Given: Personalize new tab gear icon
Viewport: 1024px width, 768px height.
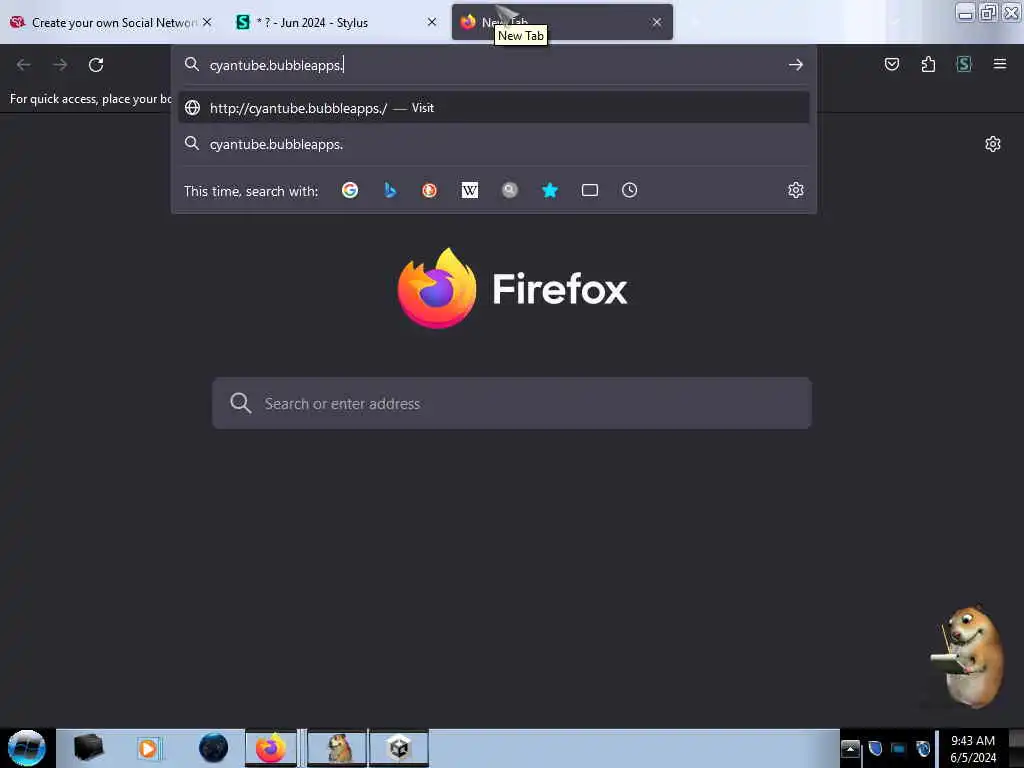Looking at the screenshot, I should tap(993, 144).
